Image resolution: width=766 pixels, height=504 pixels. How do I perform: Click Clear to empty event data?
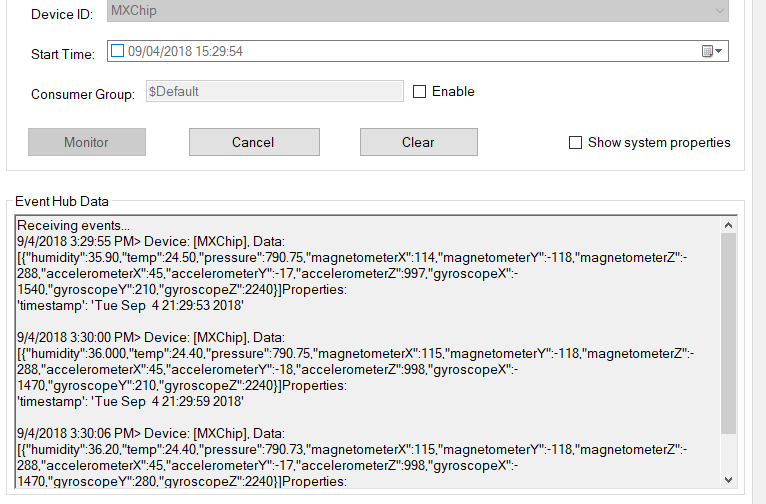pos(419,142)
